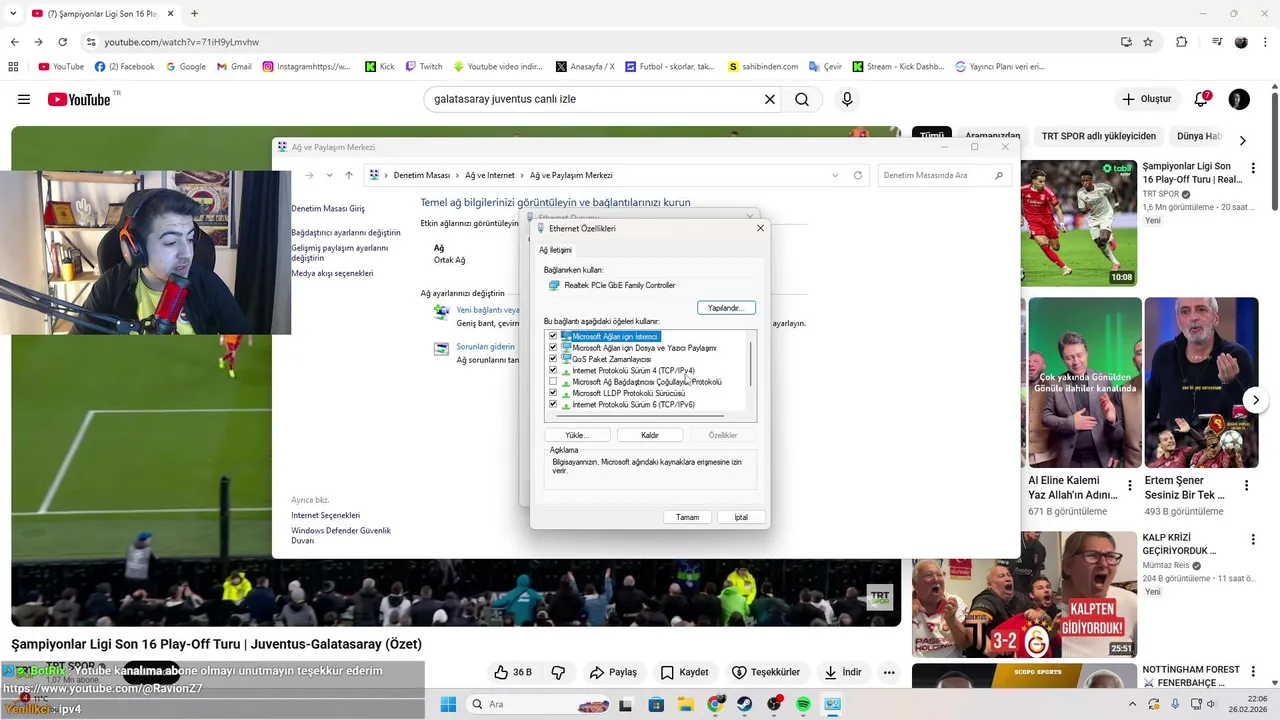The image size is (1280, 720).
Task: Open Medya akışı seçenekleri link
Action: (x=332, y=273)
